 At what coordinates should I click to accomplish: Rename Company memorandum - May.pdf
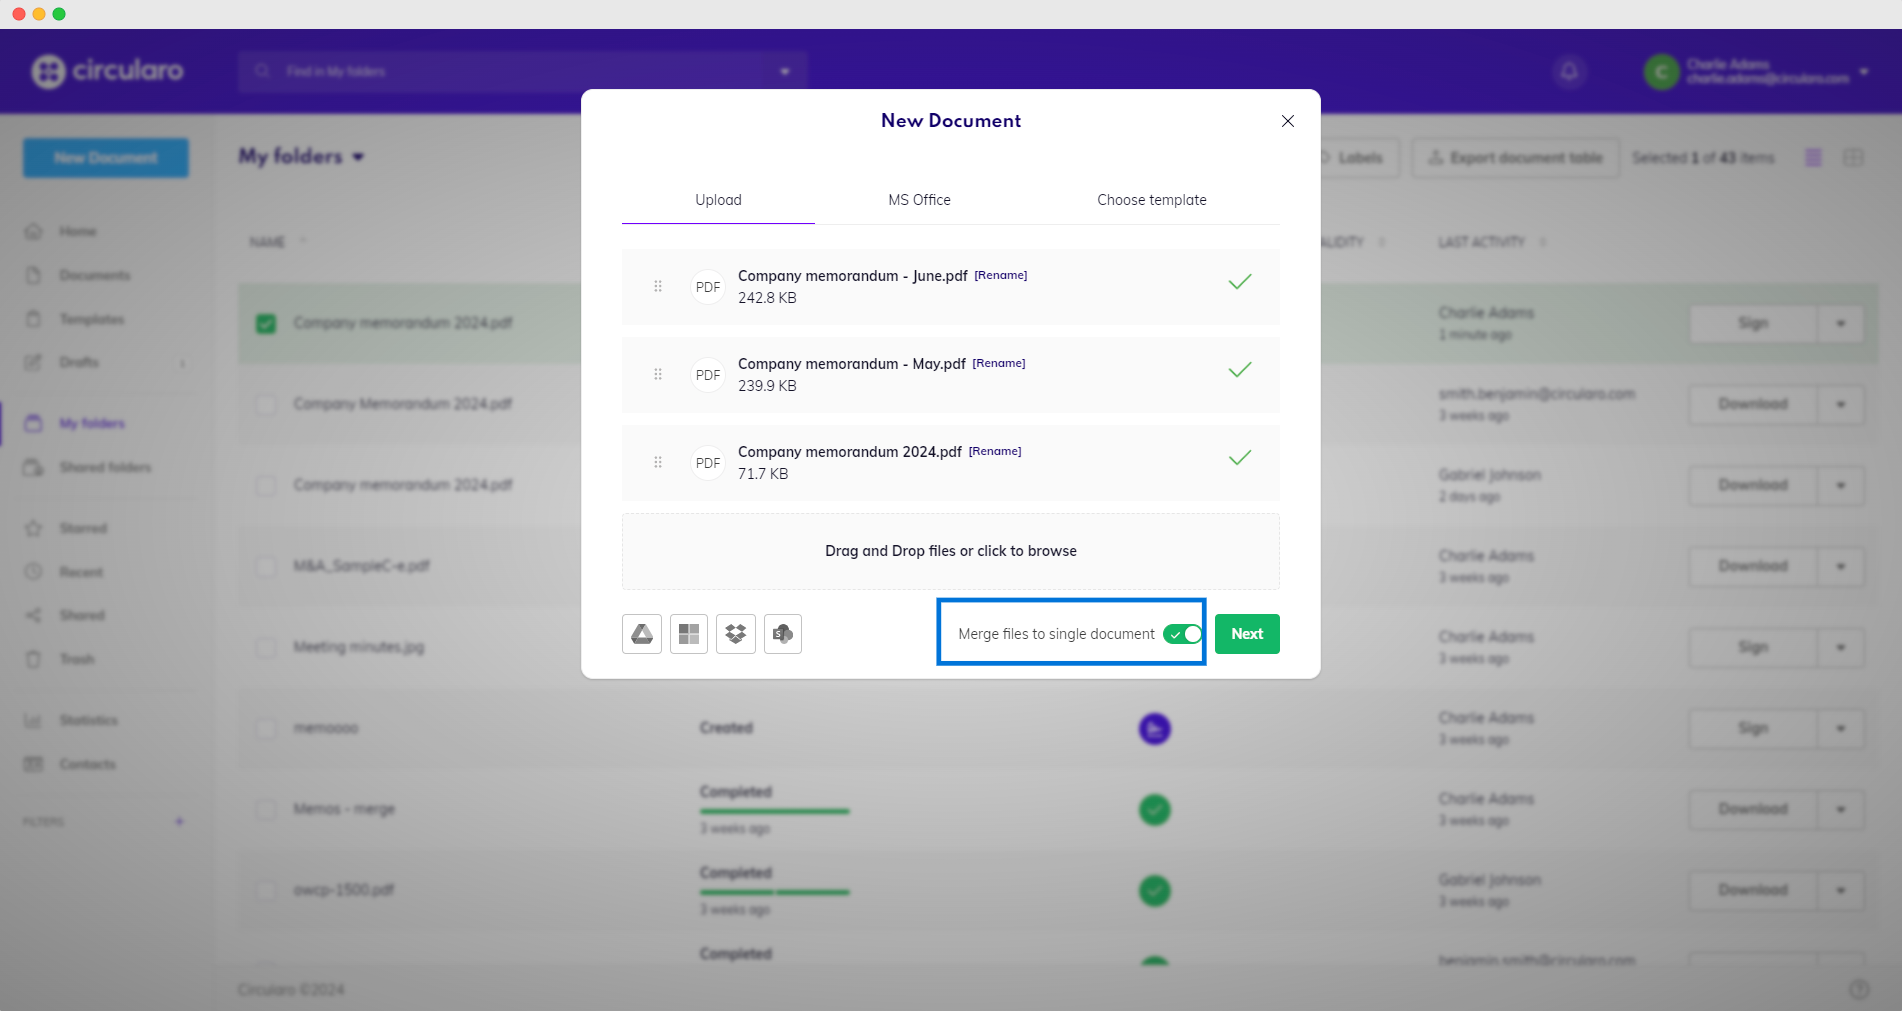tap(998, 363)
